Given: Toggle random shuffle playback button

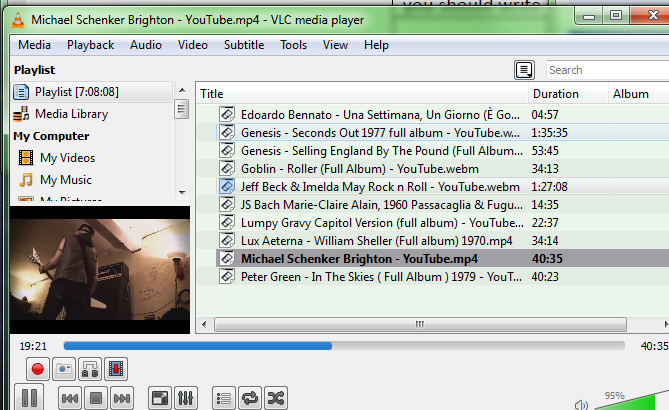Looking at the screenshot, I should [x=276, y=398].
